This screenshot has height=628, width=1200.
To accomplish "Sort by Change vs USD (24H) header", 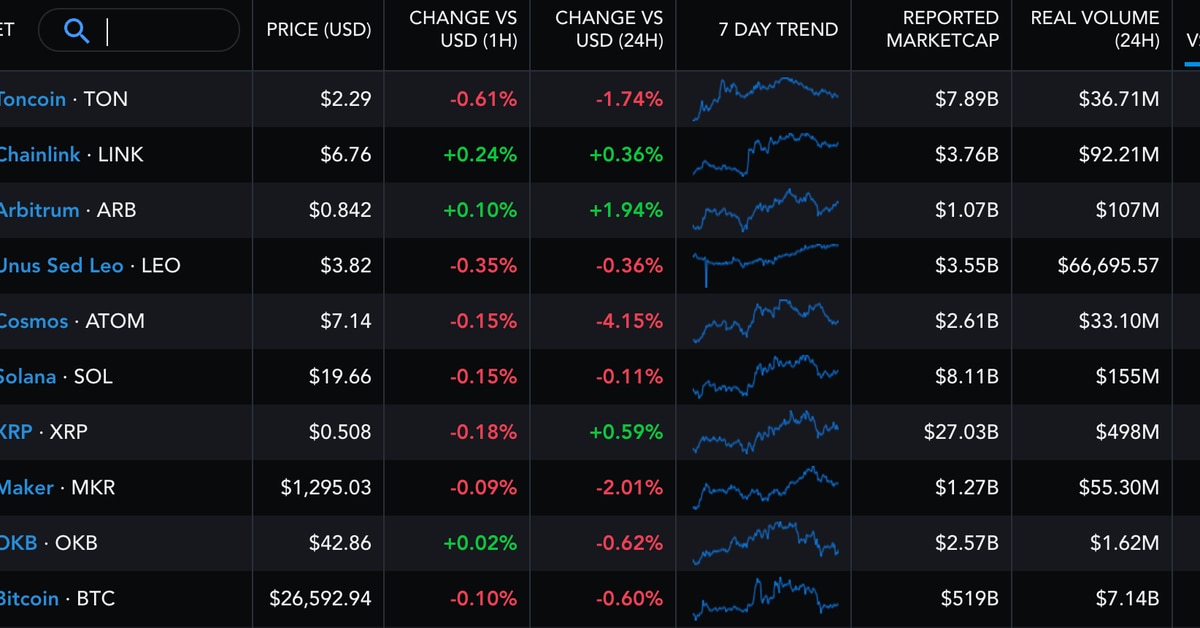I will [x=608, y=30].
